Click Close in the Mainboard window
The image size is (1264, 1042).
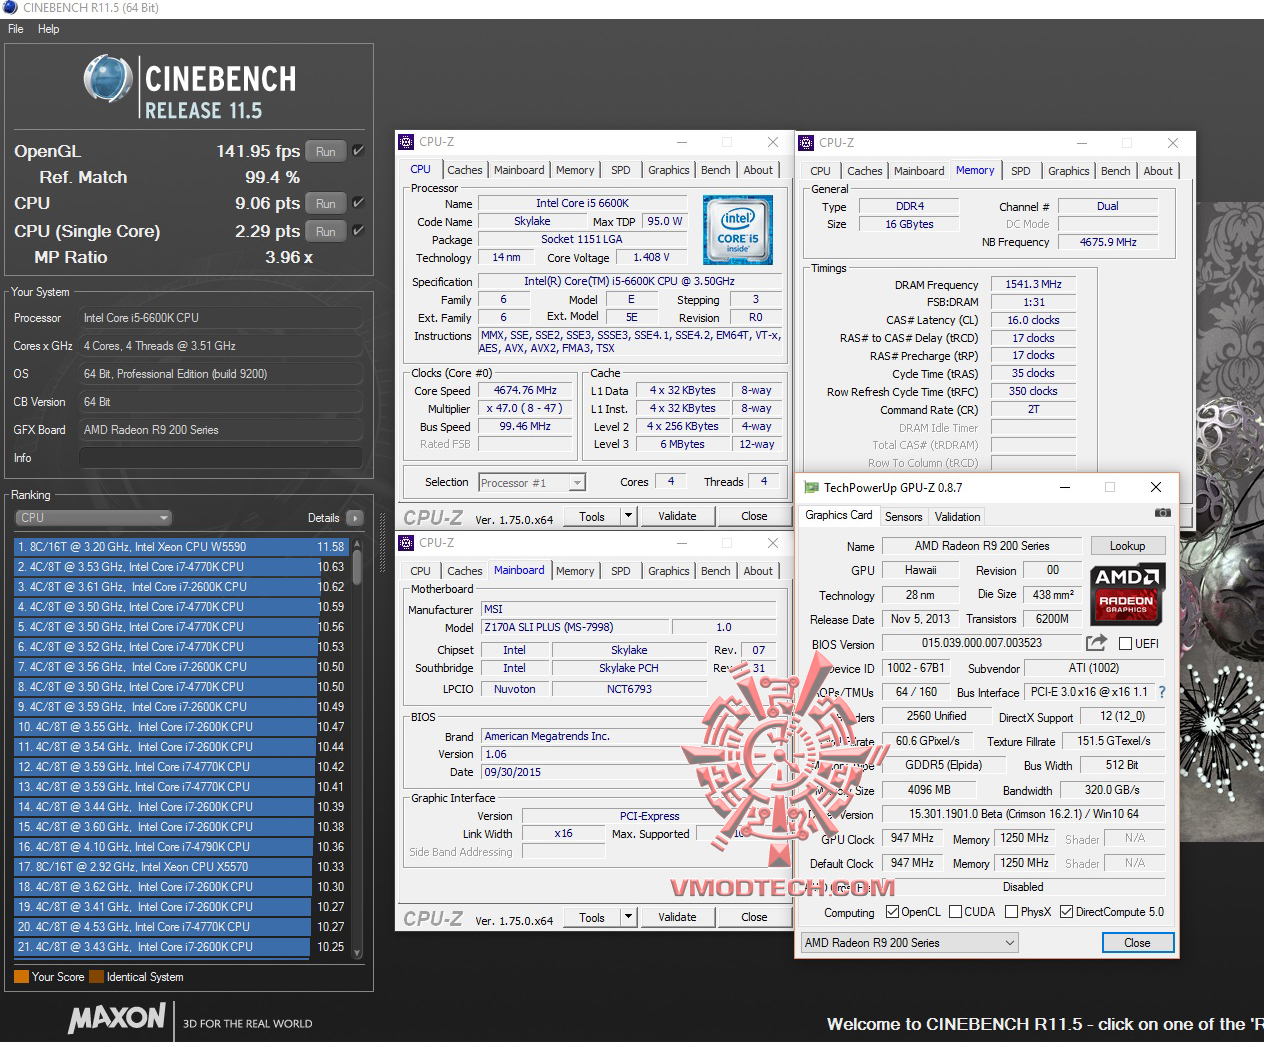click(754, 917)
